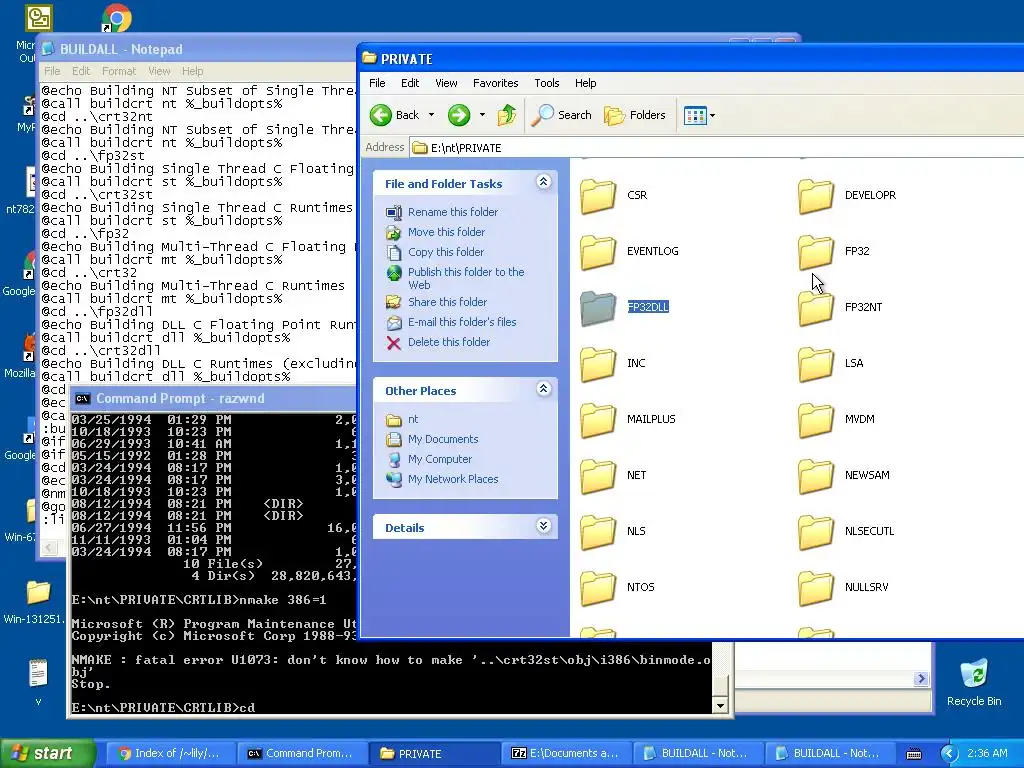Image resolution: width=1024 pixels, height=768 pixels.
Task: Switch to Command Prompt taskbar button
Action: coord(301,754)
